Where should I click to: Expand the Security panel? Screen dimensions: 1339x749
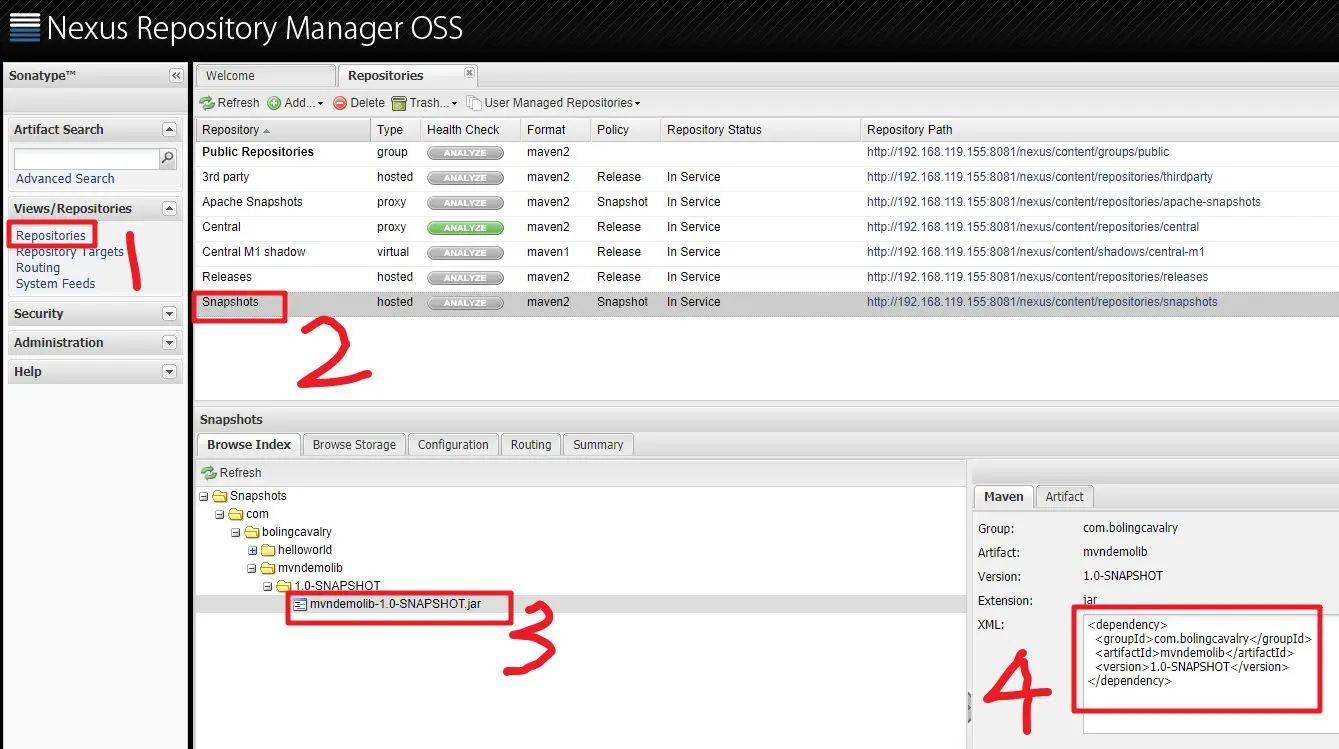pyautogui.click(x=169, y=314)
